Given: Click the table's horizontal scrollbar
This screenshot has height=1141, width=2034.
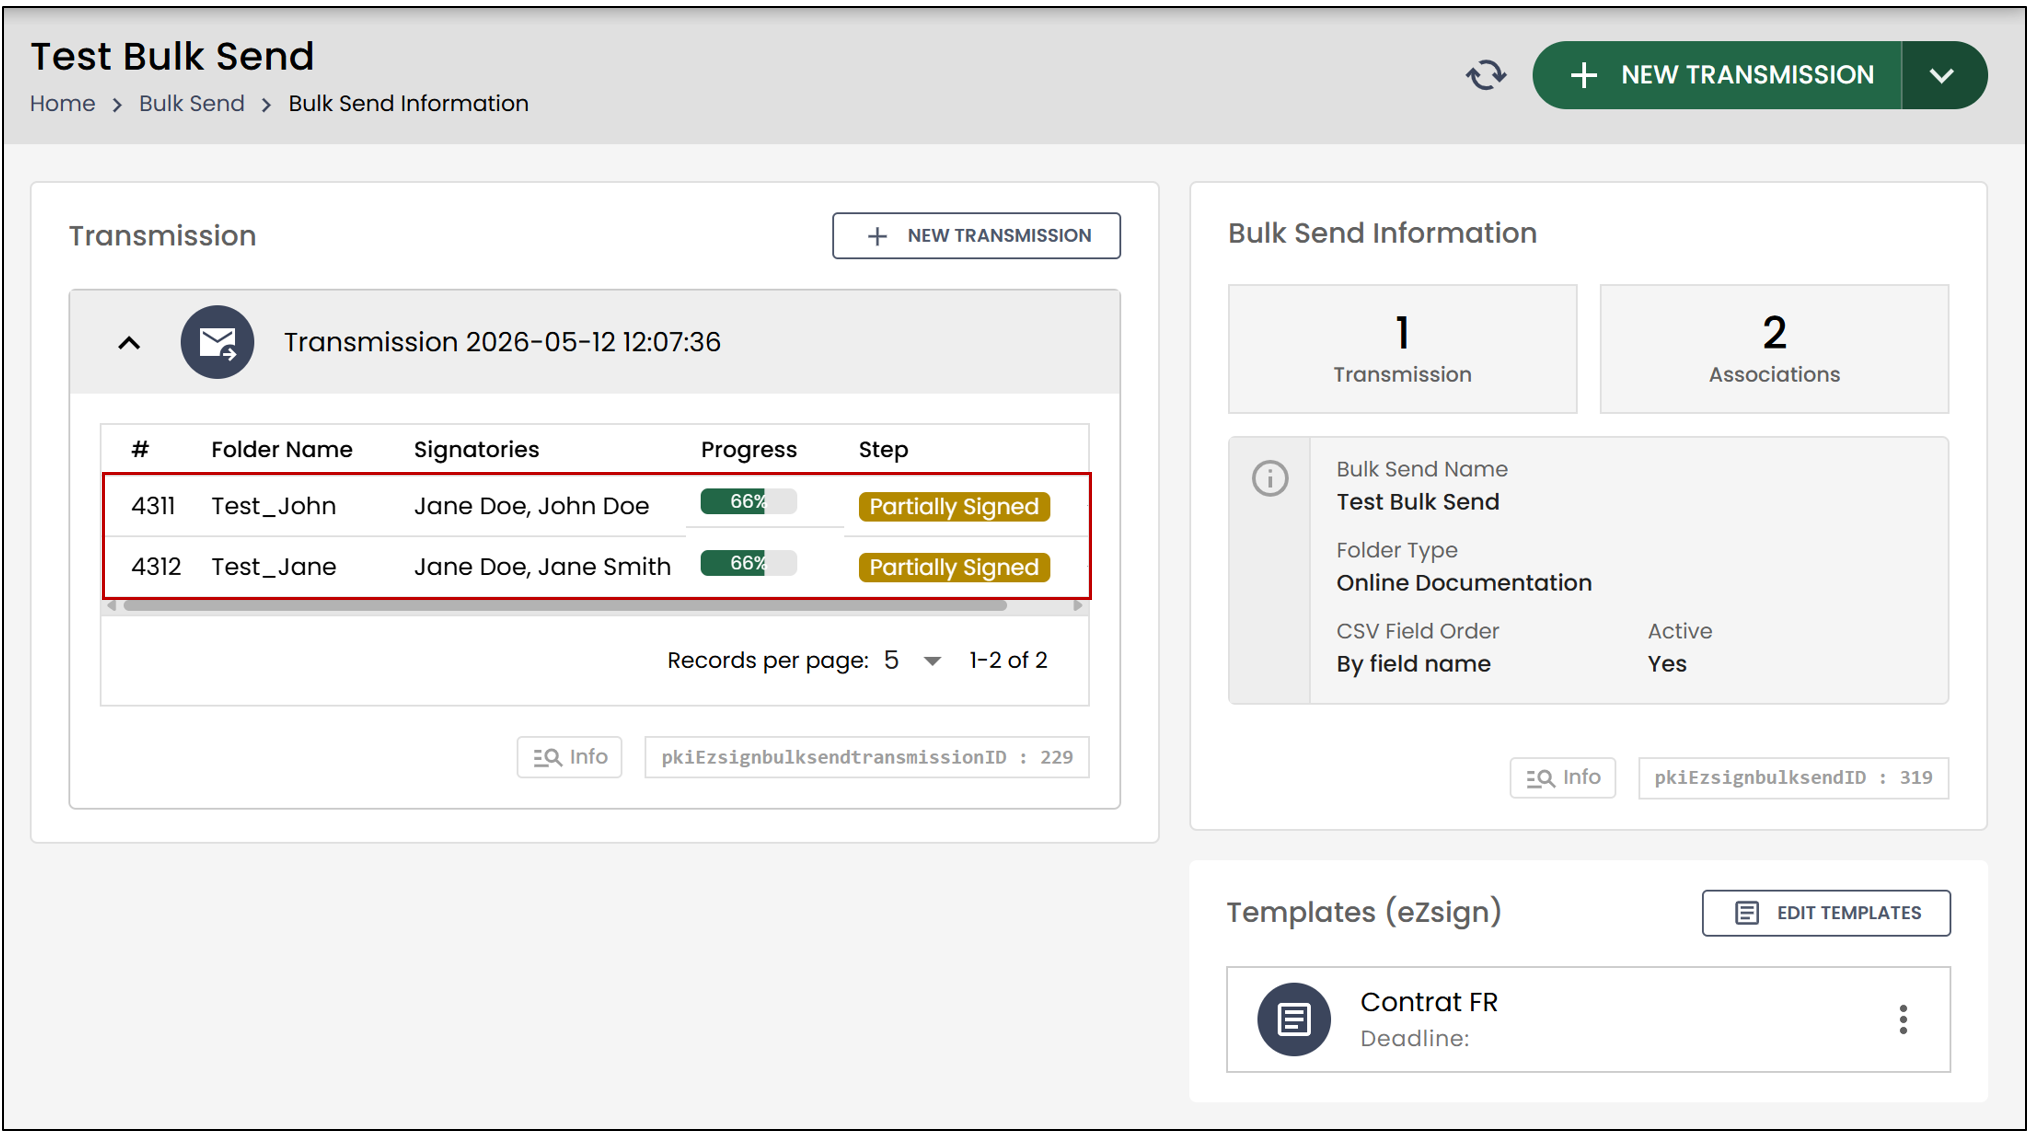Looking at the screenshot, I should [x=565, y=606].
